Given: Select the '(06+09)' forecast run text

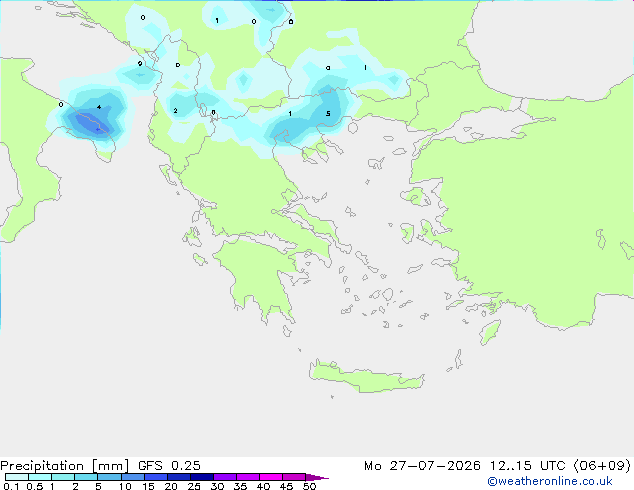Looking at the screenshot, I should [x=602, y=466].
